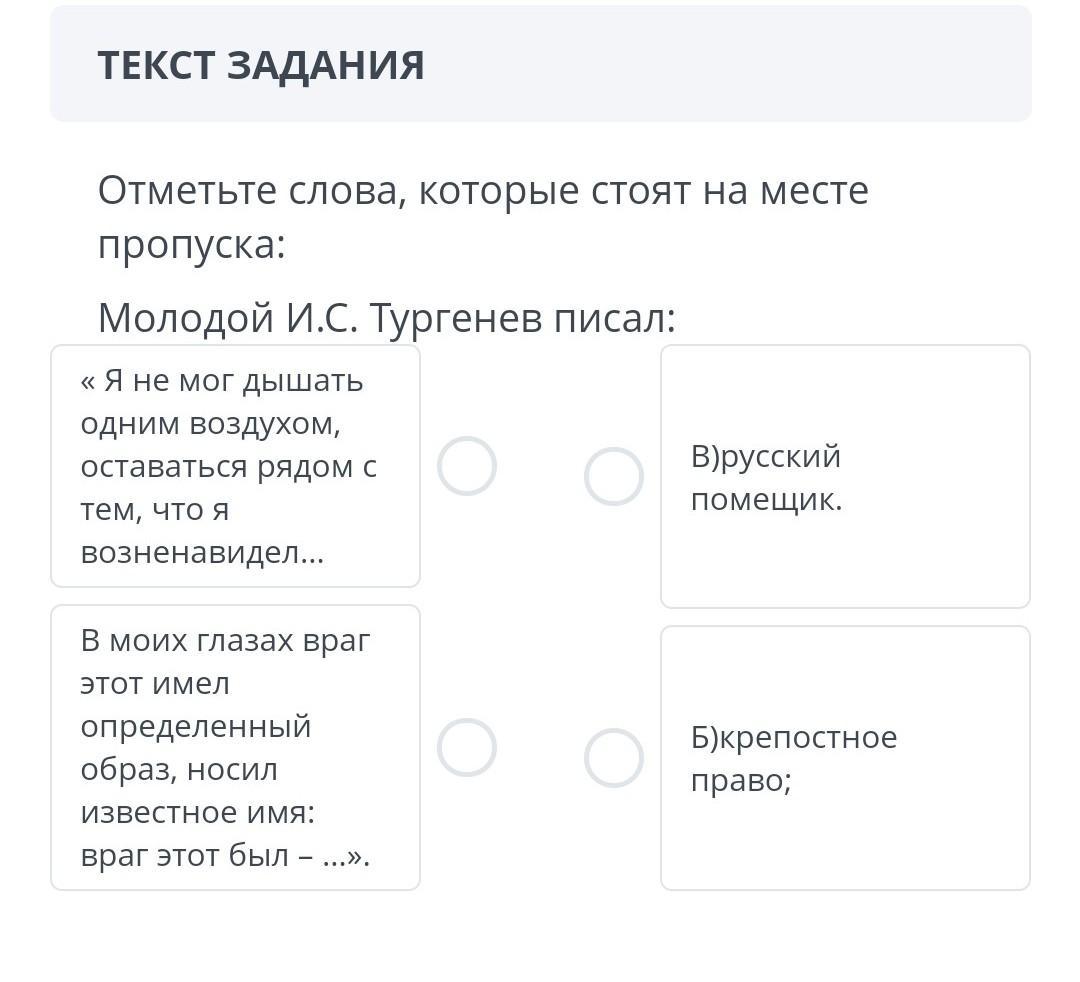Viewport: 1080px width, 982px height.
Task: Click the word "помещик." in answer В
Action: (766, 499)
